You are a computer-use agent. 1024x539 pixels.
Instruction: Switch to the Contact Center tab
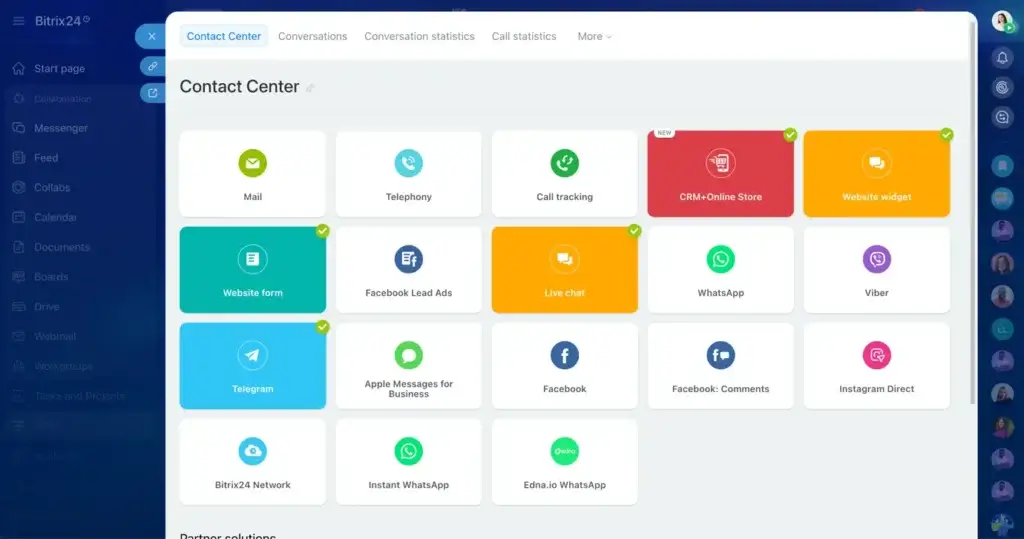click(223, 36)
